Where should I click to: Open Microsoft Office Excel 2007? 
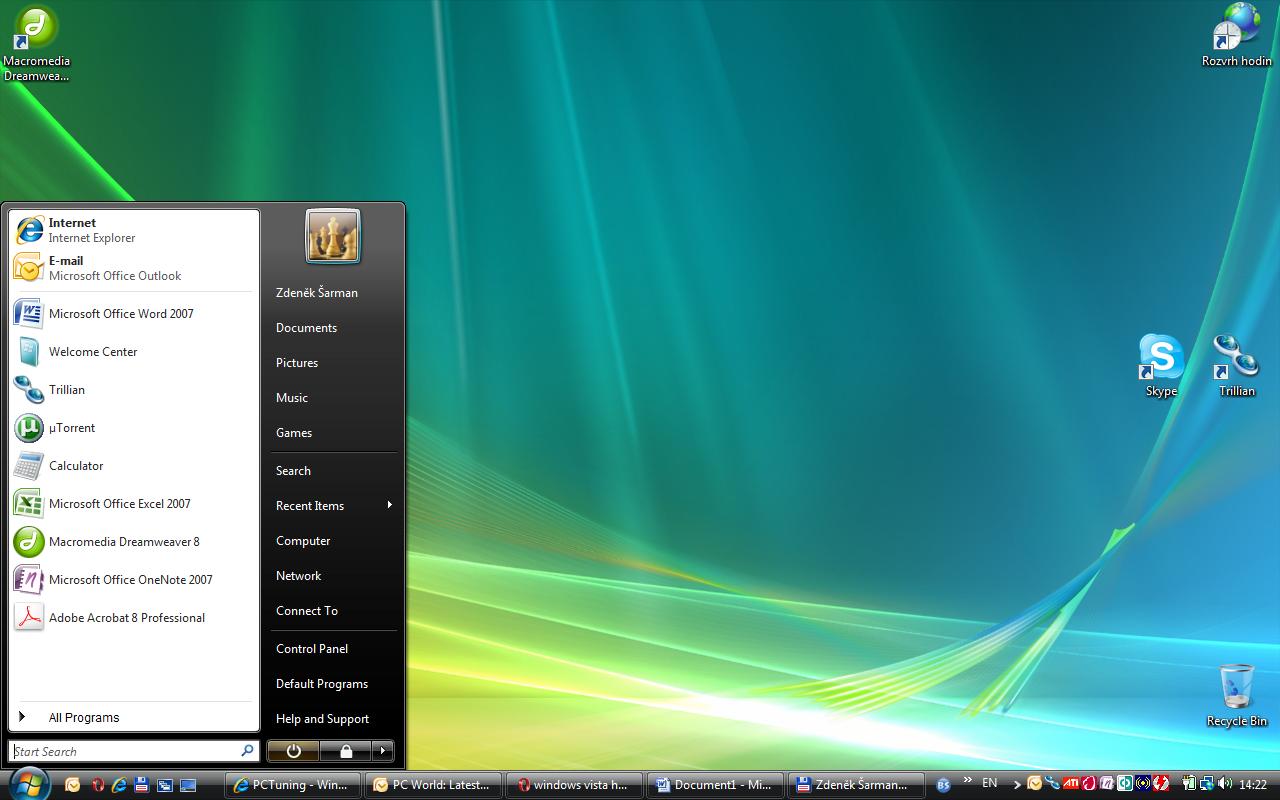(134, 504)
